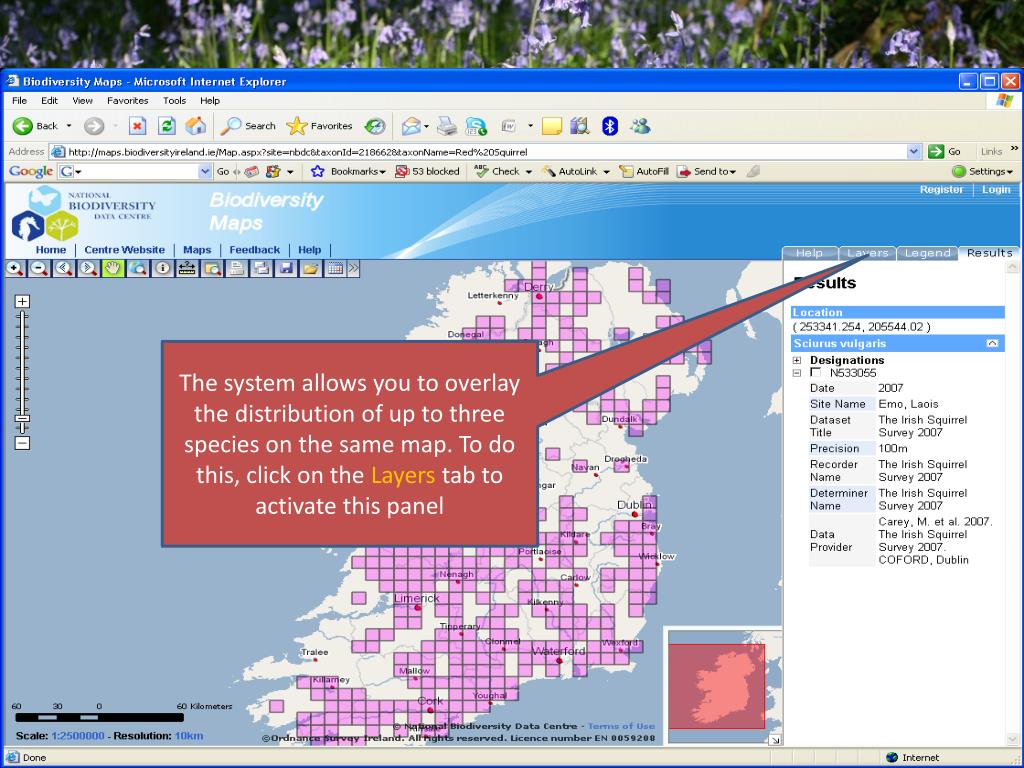Click the Feedback navigation link

(255, 249)
